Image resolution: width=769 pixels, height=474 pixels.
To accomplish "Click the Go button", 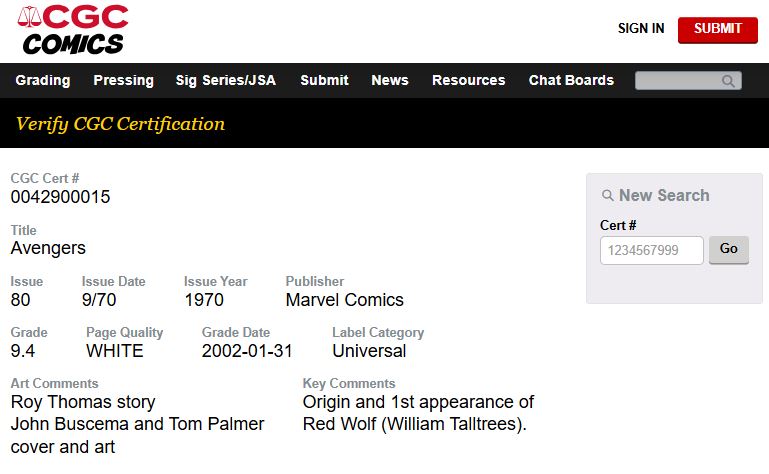I will 728,249.
